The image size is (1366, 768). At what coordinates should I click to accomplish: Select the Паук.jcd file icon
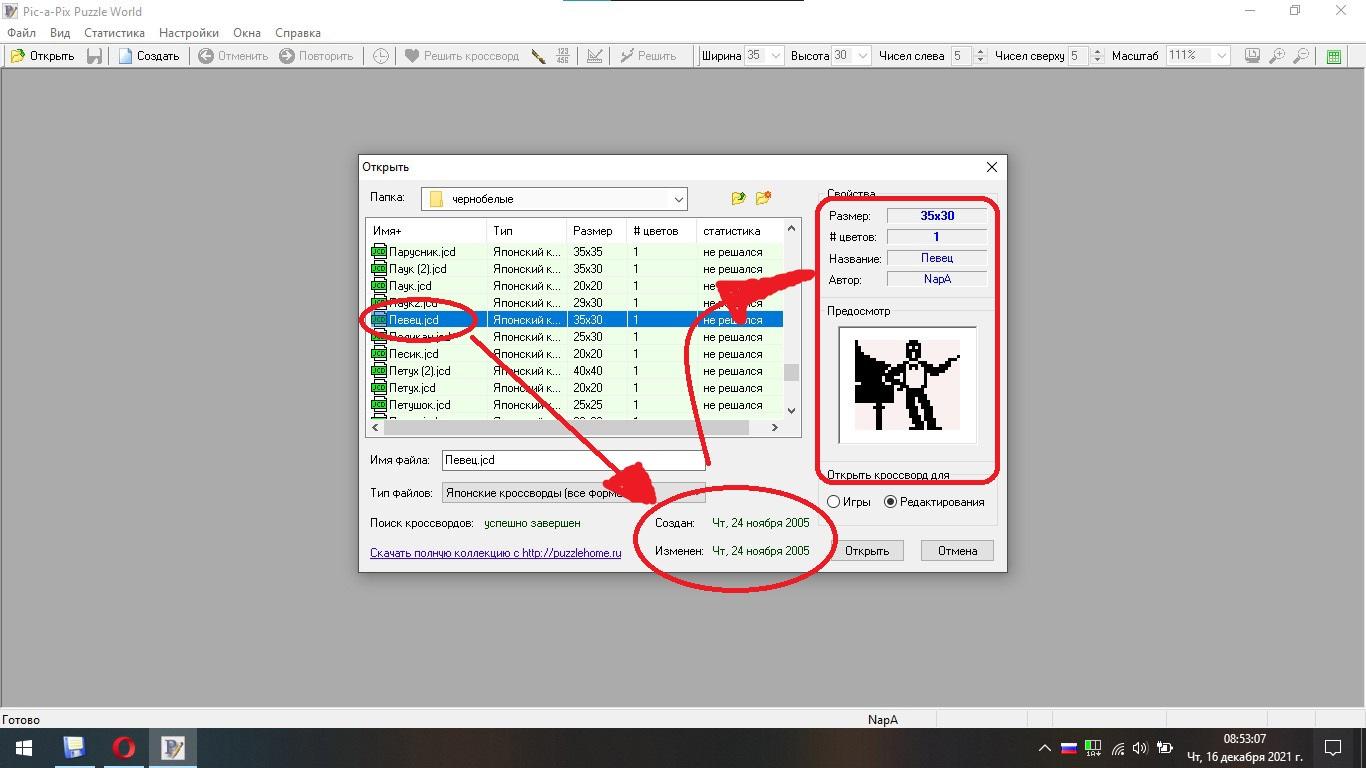pyautogui.click(x=379, y=286)
